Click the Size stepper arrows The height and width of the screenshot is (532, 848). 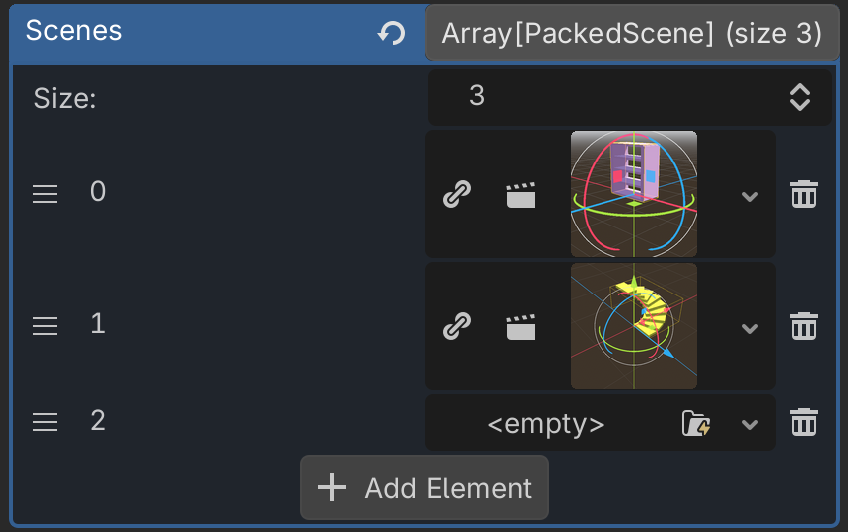pos(799,97)
